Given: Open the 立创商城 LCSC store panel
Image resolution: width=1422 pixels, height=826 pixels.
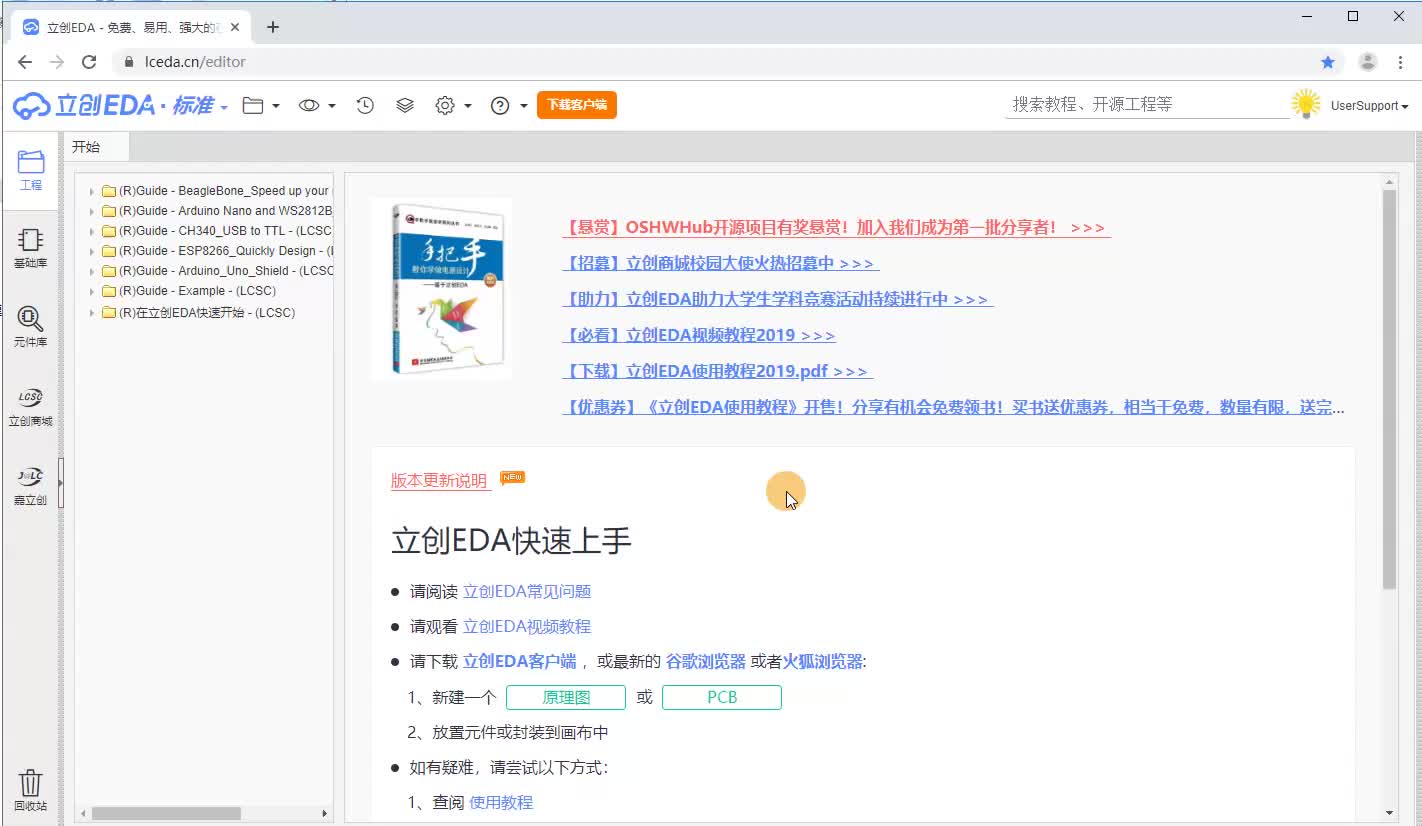Looking at the screenshot, I should (30, 406).
